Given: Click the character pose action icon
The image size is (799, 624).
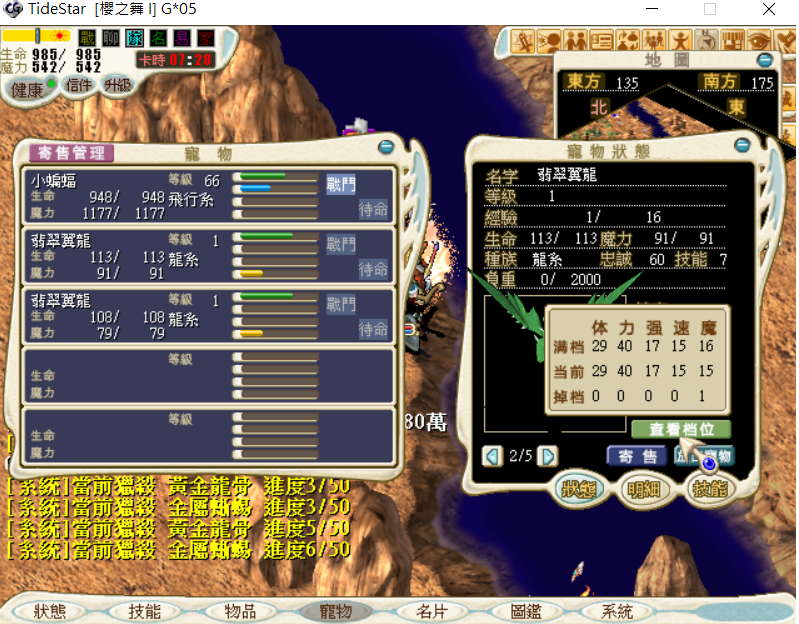Looking at the screenshot, I should pos(680,41).
